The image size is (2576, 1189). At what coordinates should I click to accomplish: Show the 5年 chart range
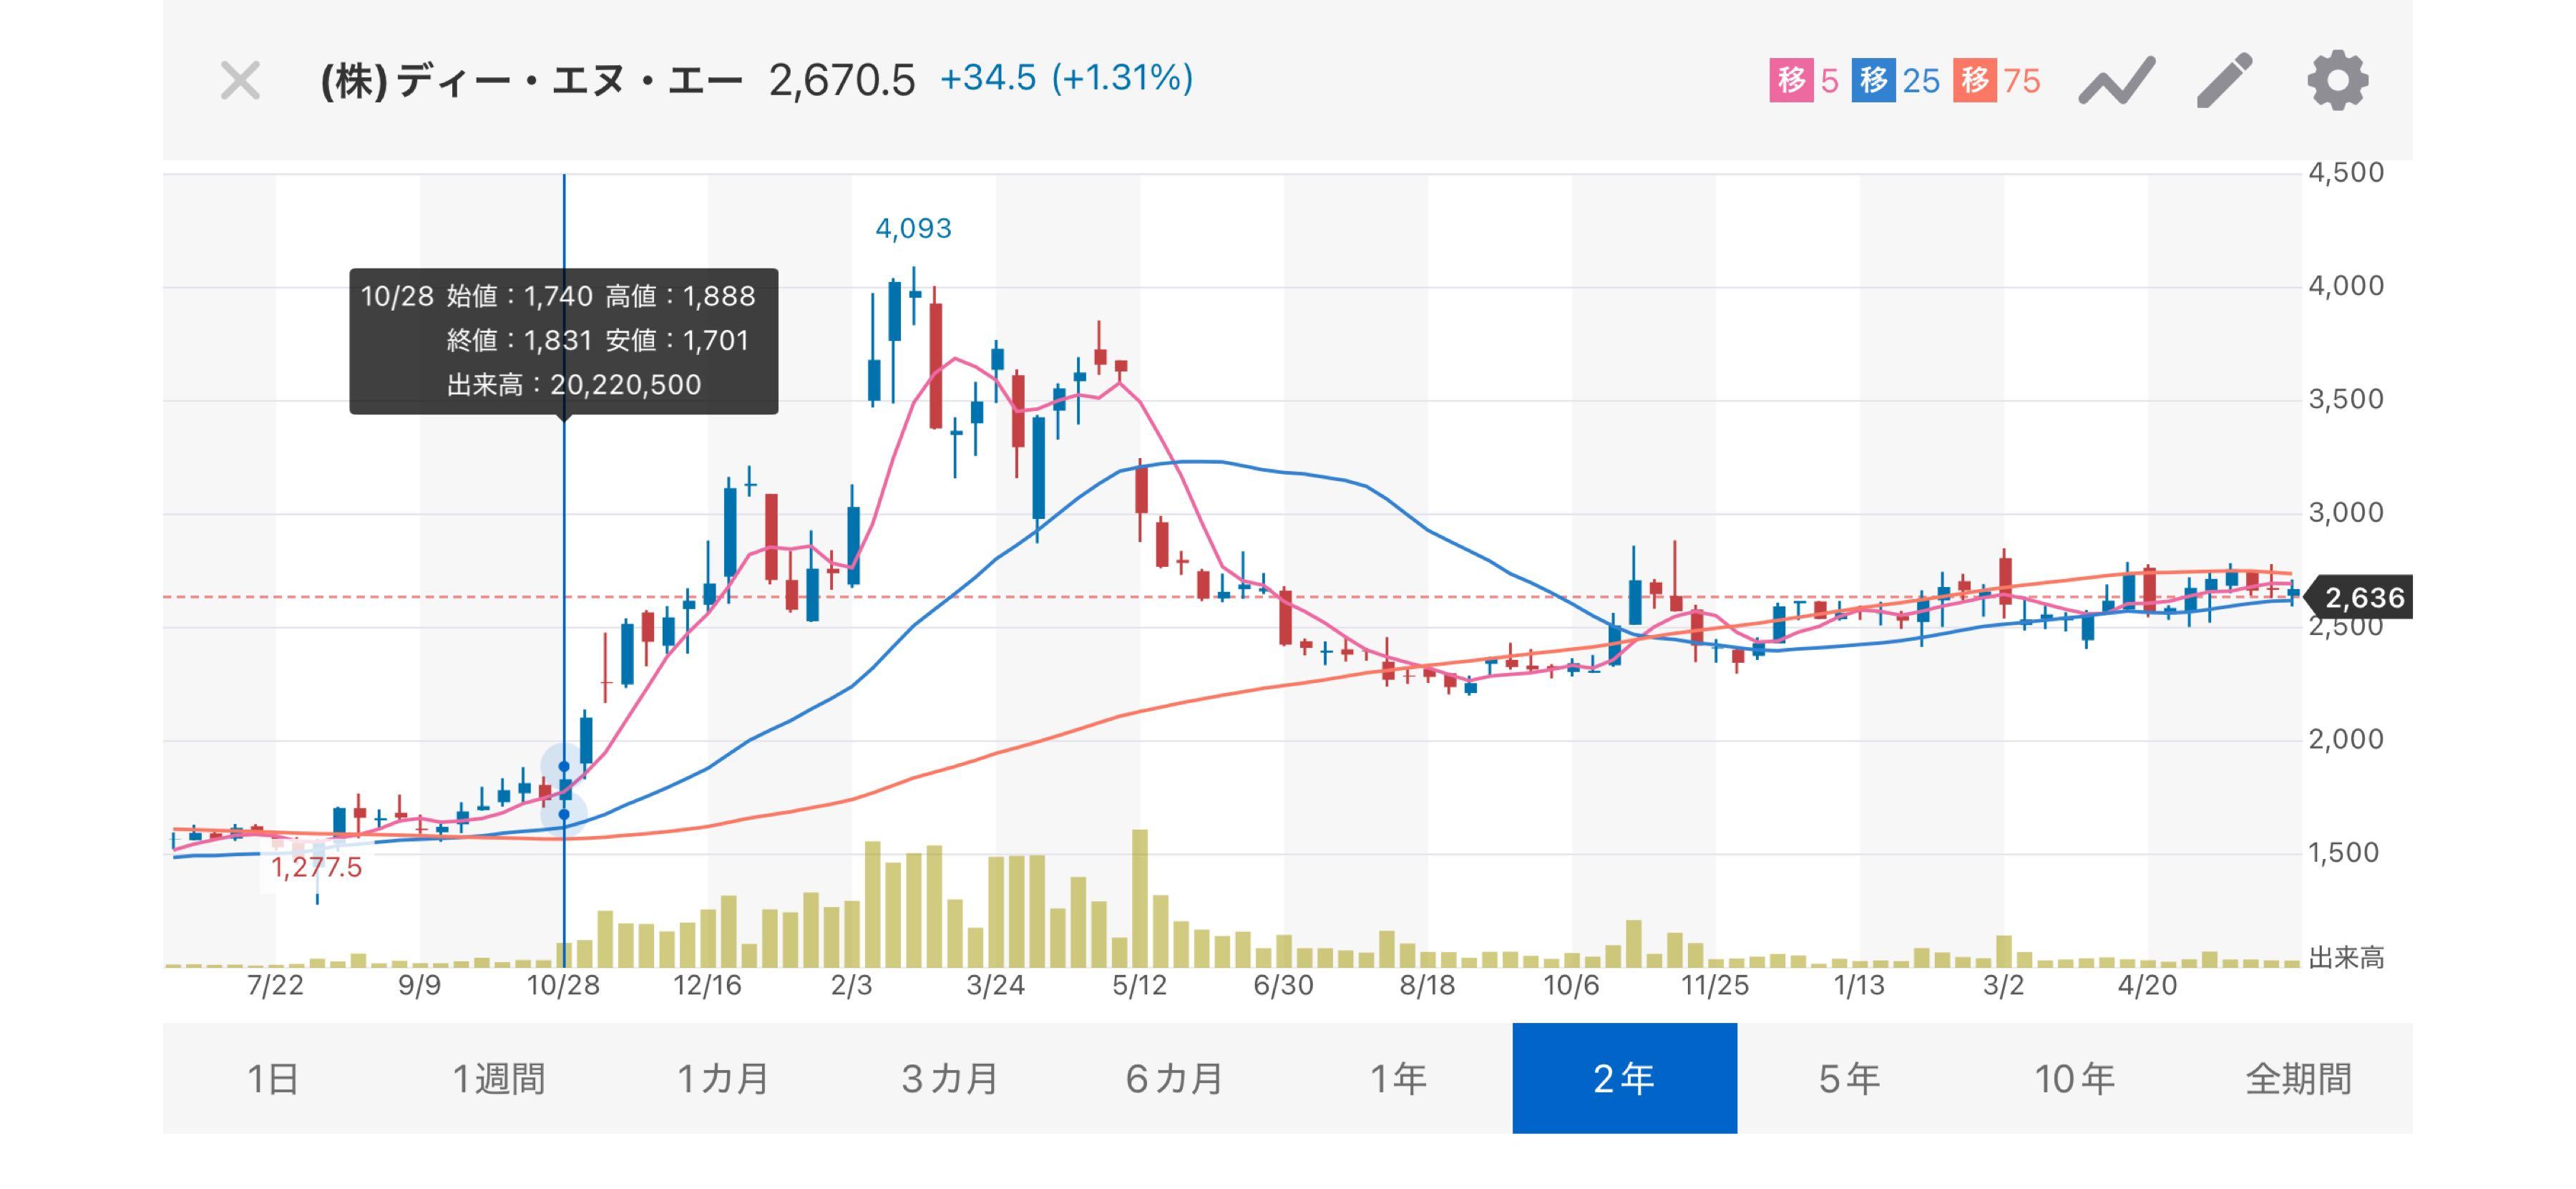pos(1850,1078)
